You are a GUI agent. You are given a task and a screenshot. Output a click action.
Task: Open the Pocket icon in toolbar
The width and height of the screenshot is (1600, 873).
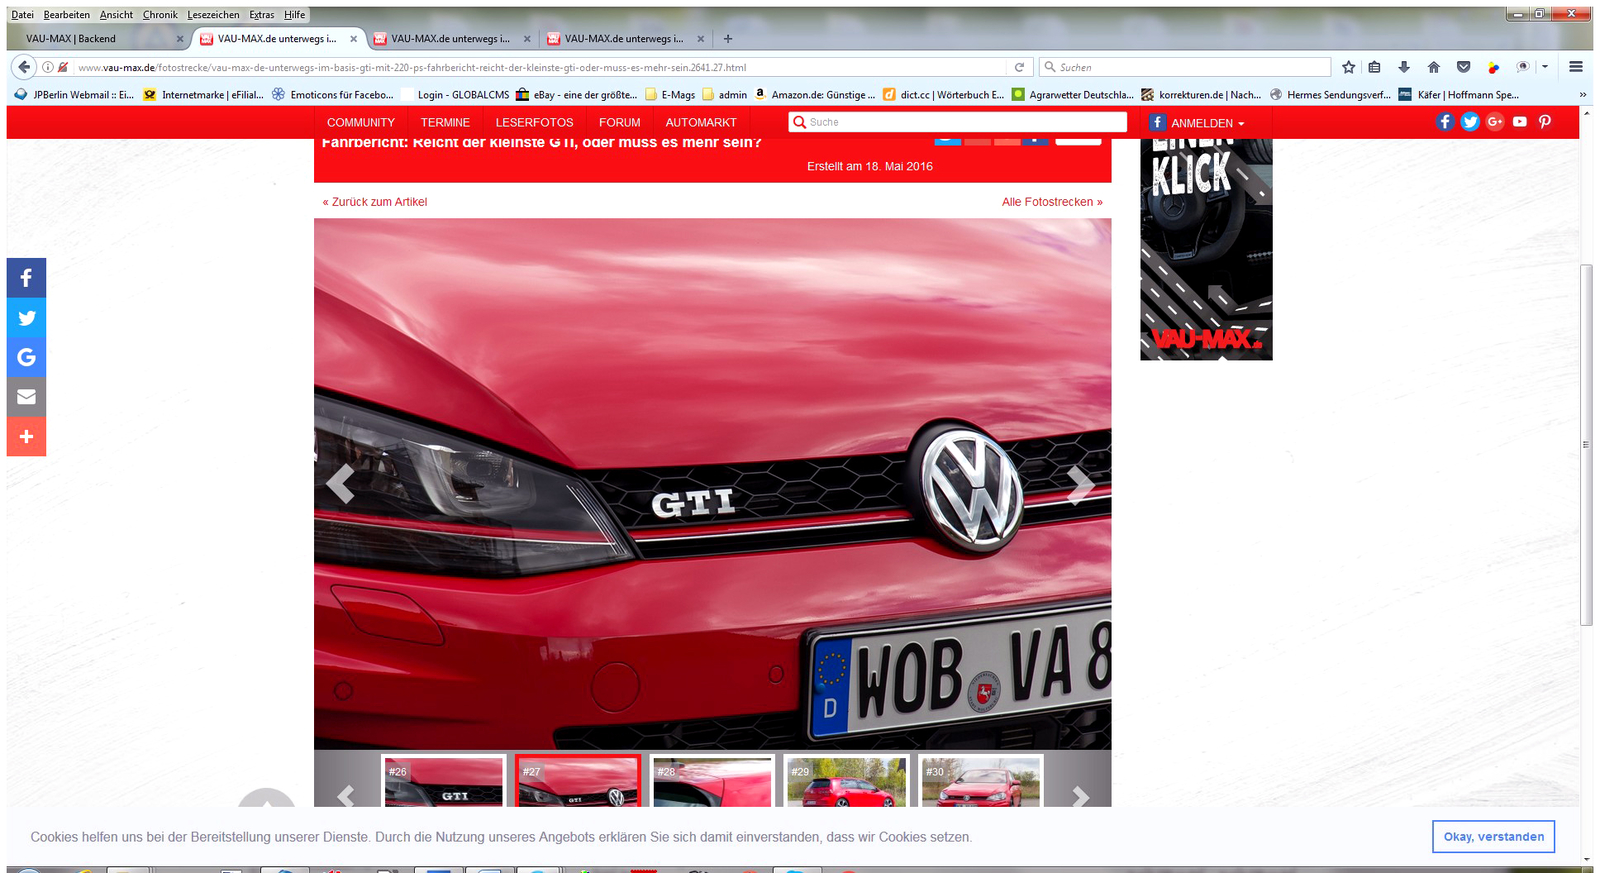tap(1463, 67)
